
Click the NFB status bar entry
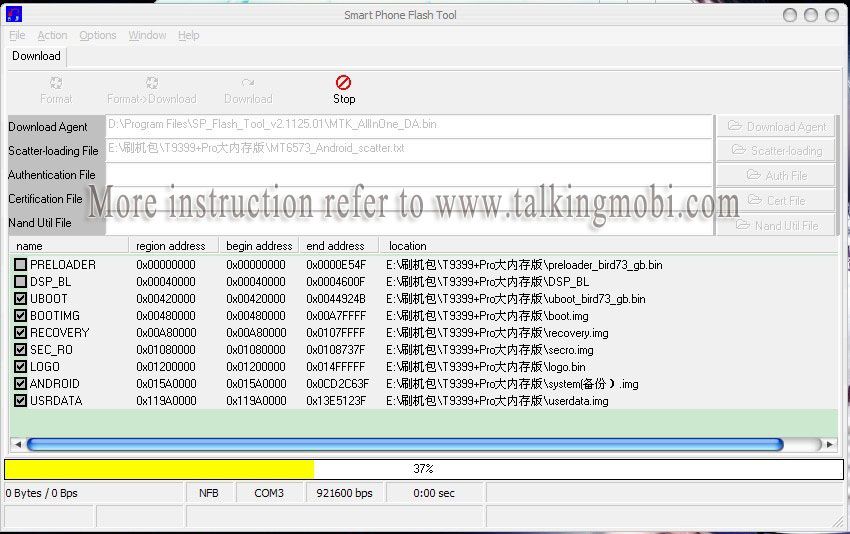coord(209,493)
